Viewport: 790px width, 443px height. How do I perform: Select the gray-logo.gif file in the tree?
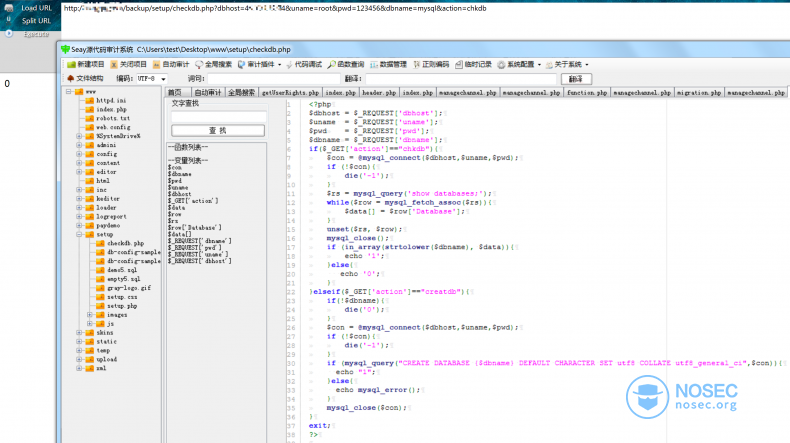[x=129, y=288]
